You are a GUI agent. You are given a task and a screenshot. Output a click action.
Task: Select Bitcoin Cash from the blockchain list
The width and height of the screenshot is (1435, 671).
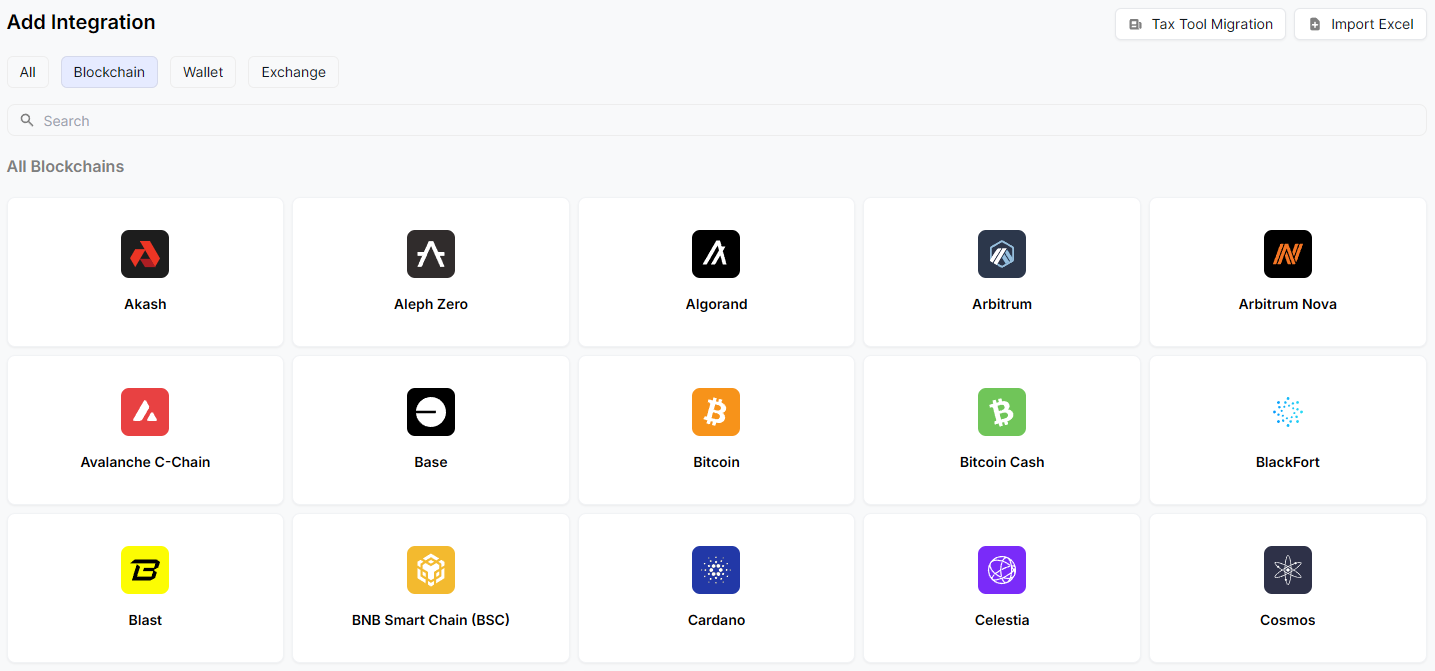1001,430
